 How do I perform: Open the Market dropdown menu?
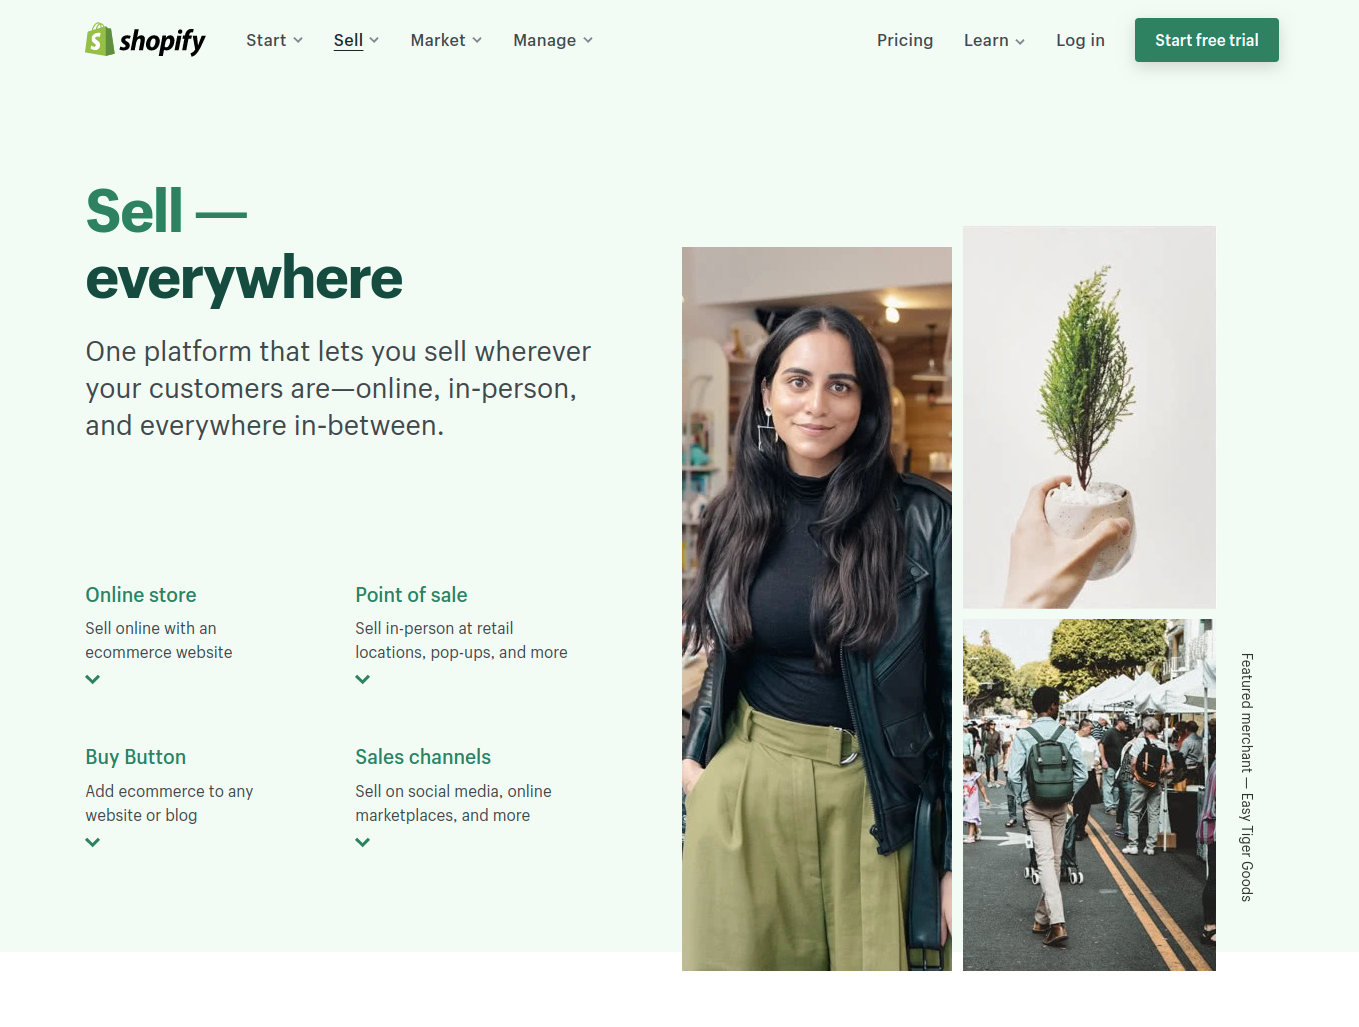(x=446, y=40)
